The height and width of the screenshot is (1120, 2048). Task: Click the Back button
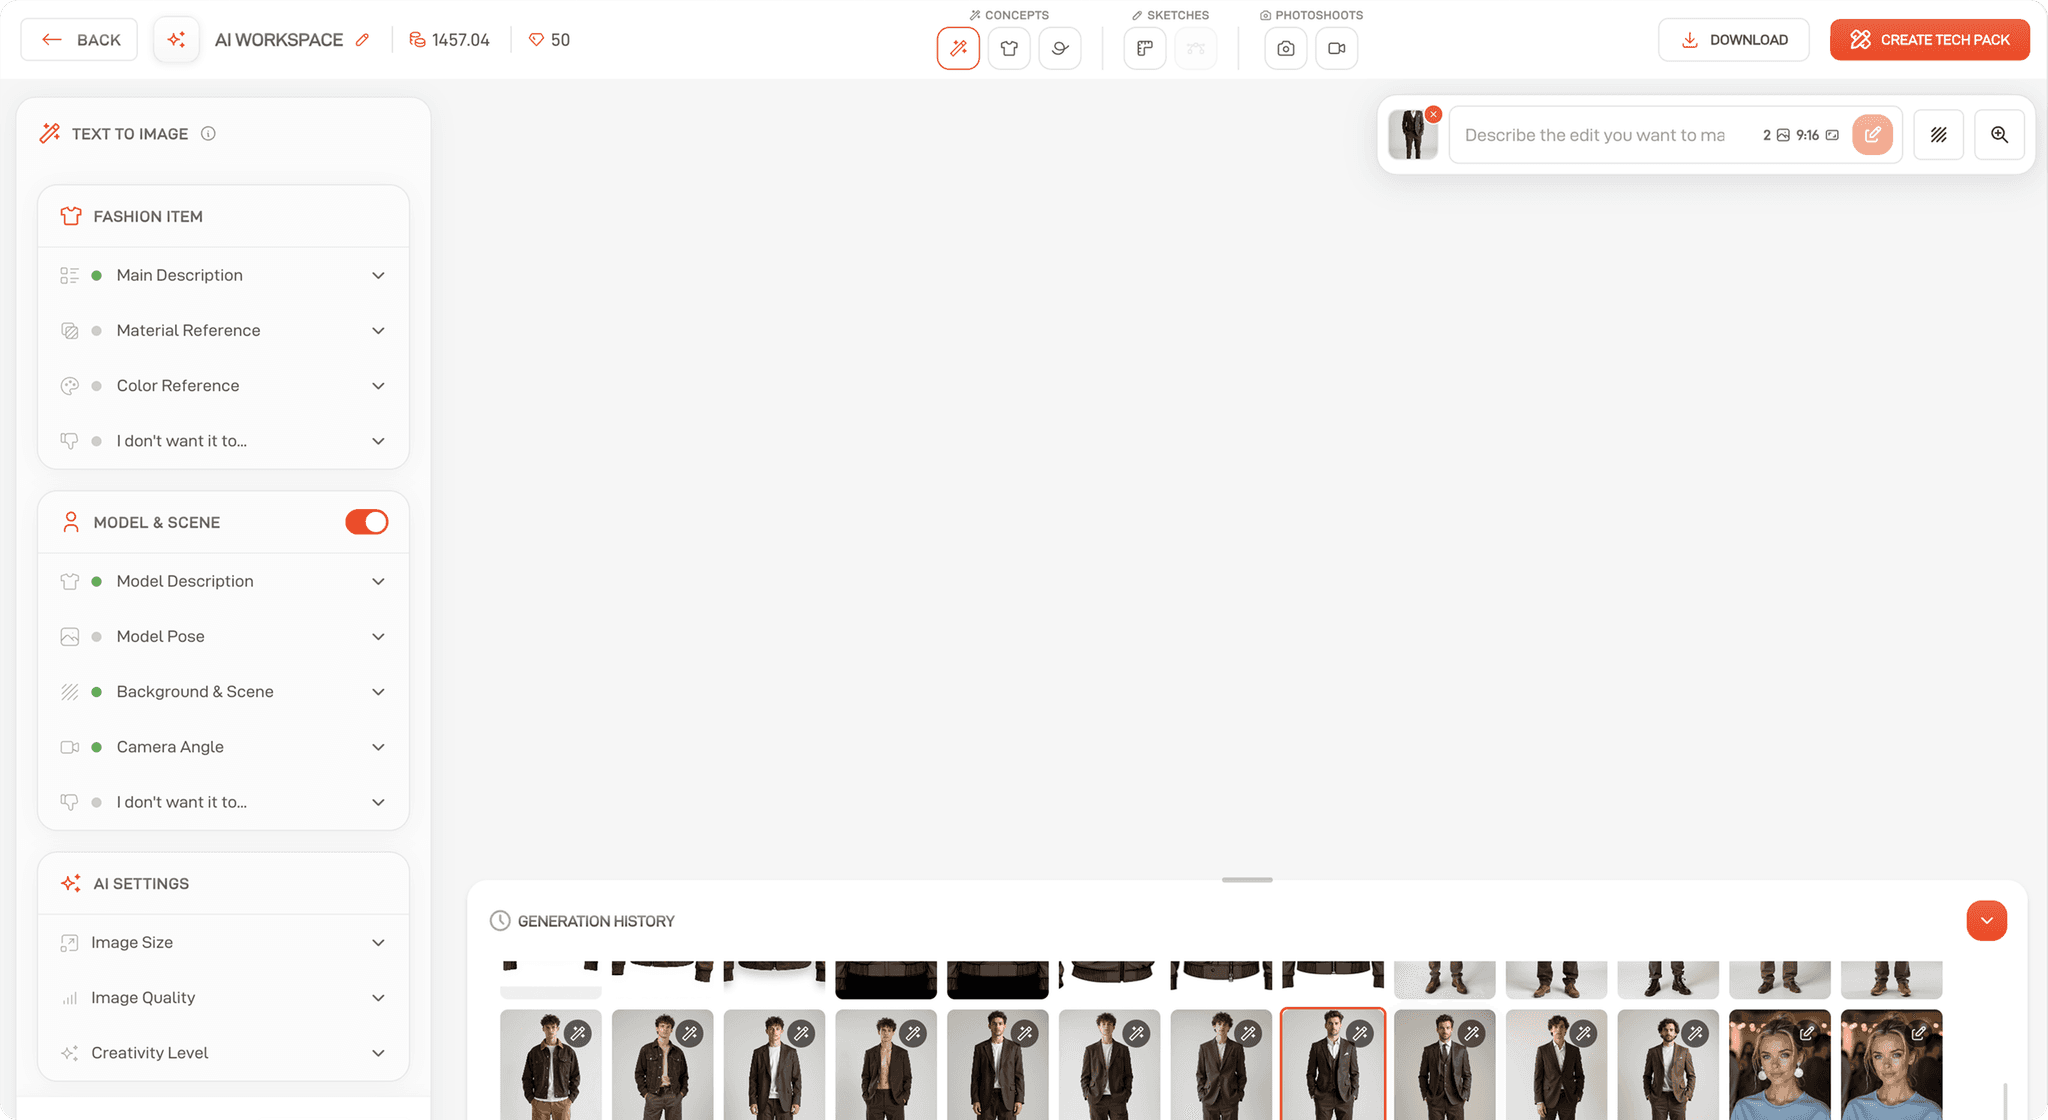tap(79, 40)
